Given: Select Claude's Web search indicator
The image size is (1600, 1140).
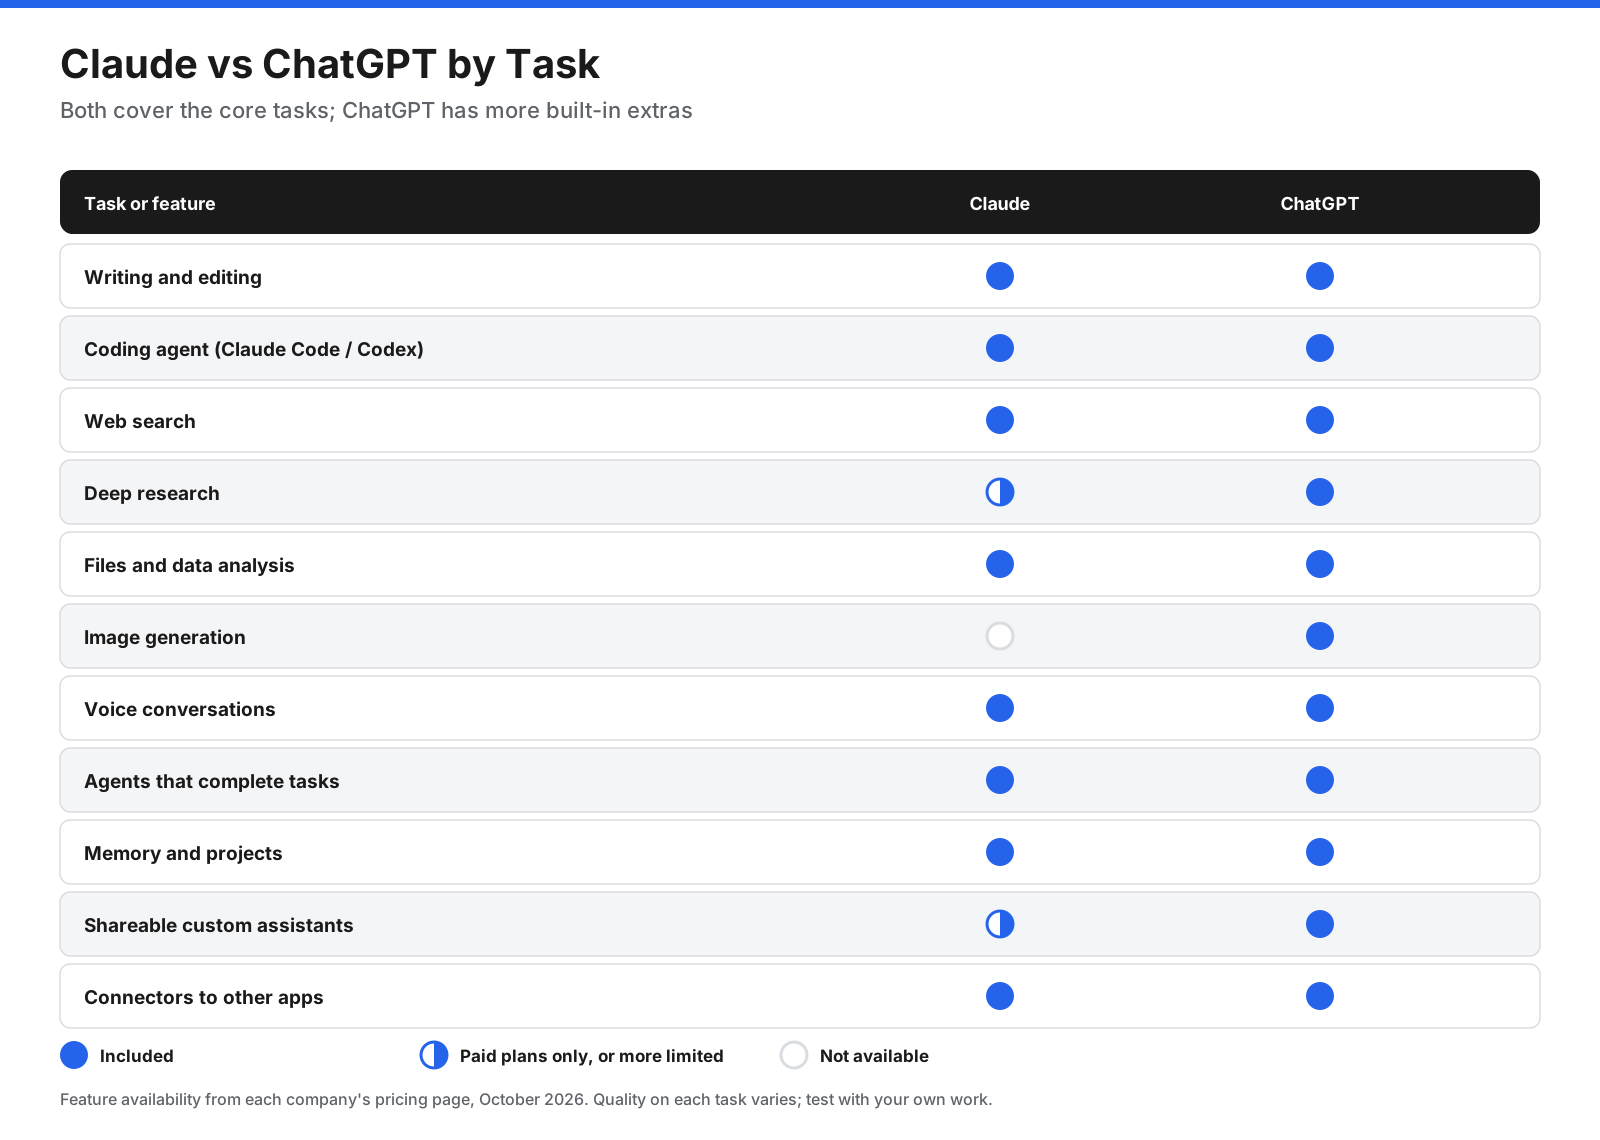Looking at the screenshot, I should (x=1000, y=420).
